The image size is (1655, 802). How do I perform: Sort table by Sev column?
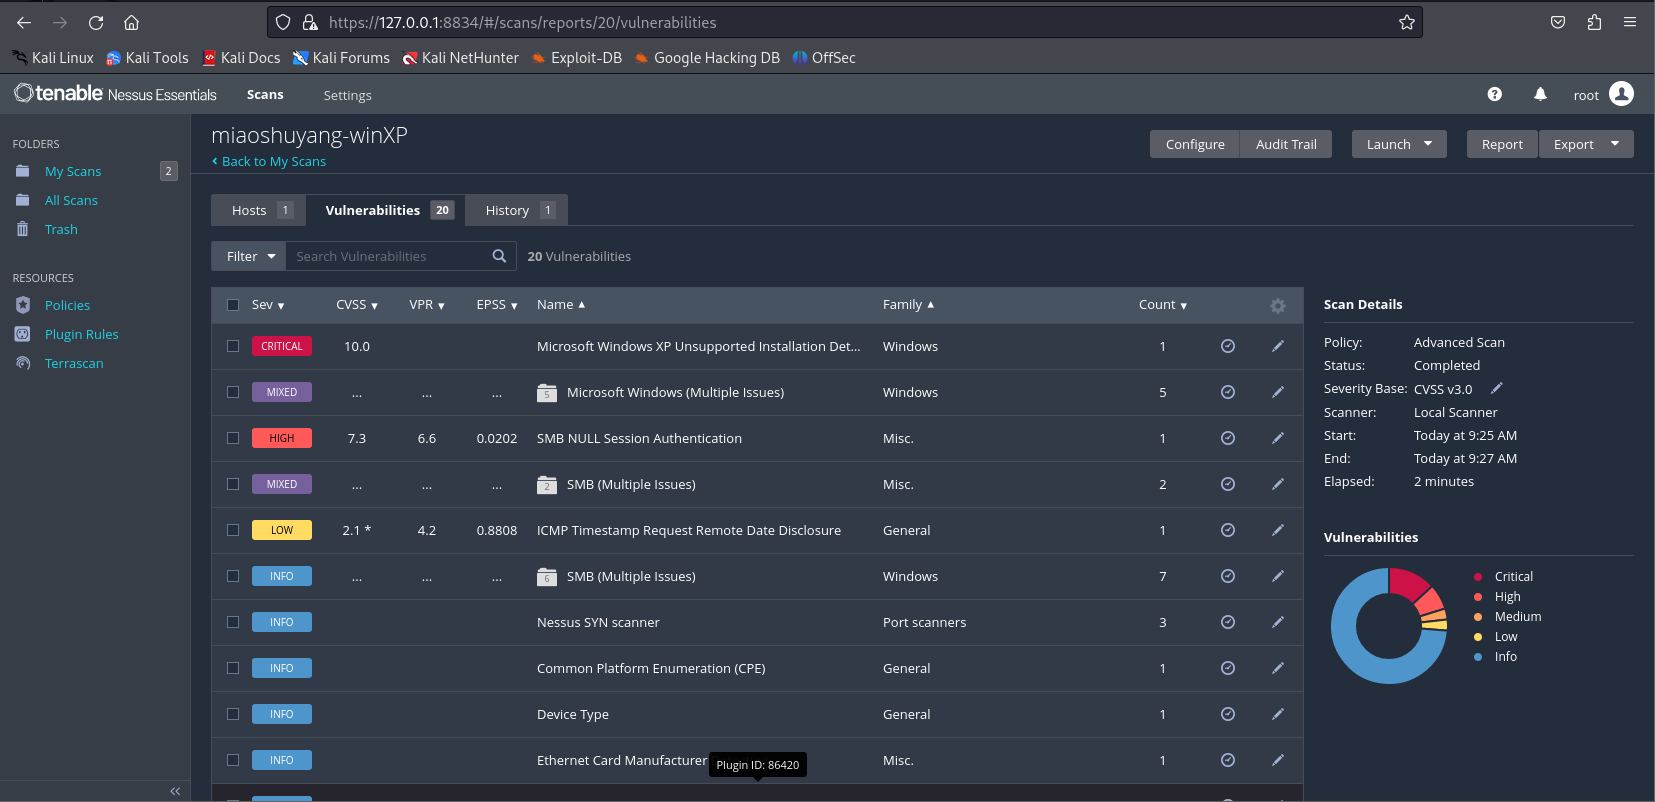point(268,305)
